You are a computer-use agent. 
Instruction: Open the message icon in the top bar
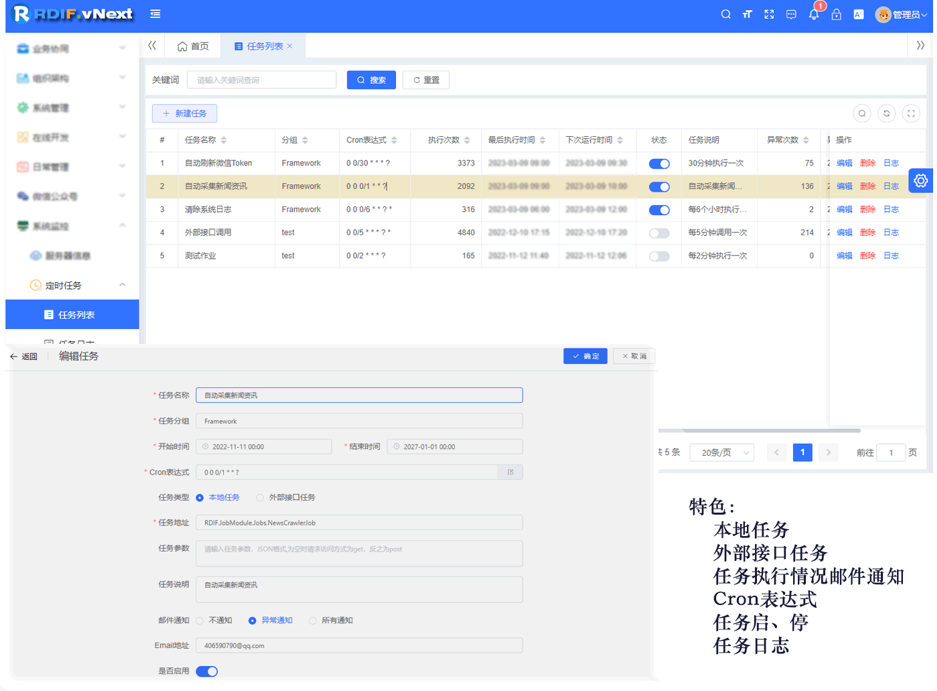[x=792, y=15]
